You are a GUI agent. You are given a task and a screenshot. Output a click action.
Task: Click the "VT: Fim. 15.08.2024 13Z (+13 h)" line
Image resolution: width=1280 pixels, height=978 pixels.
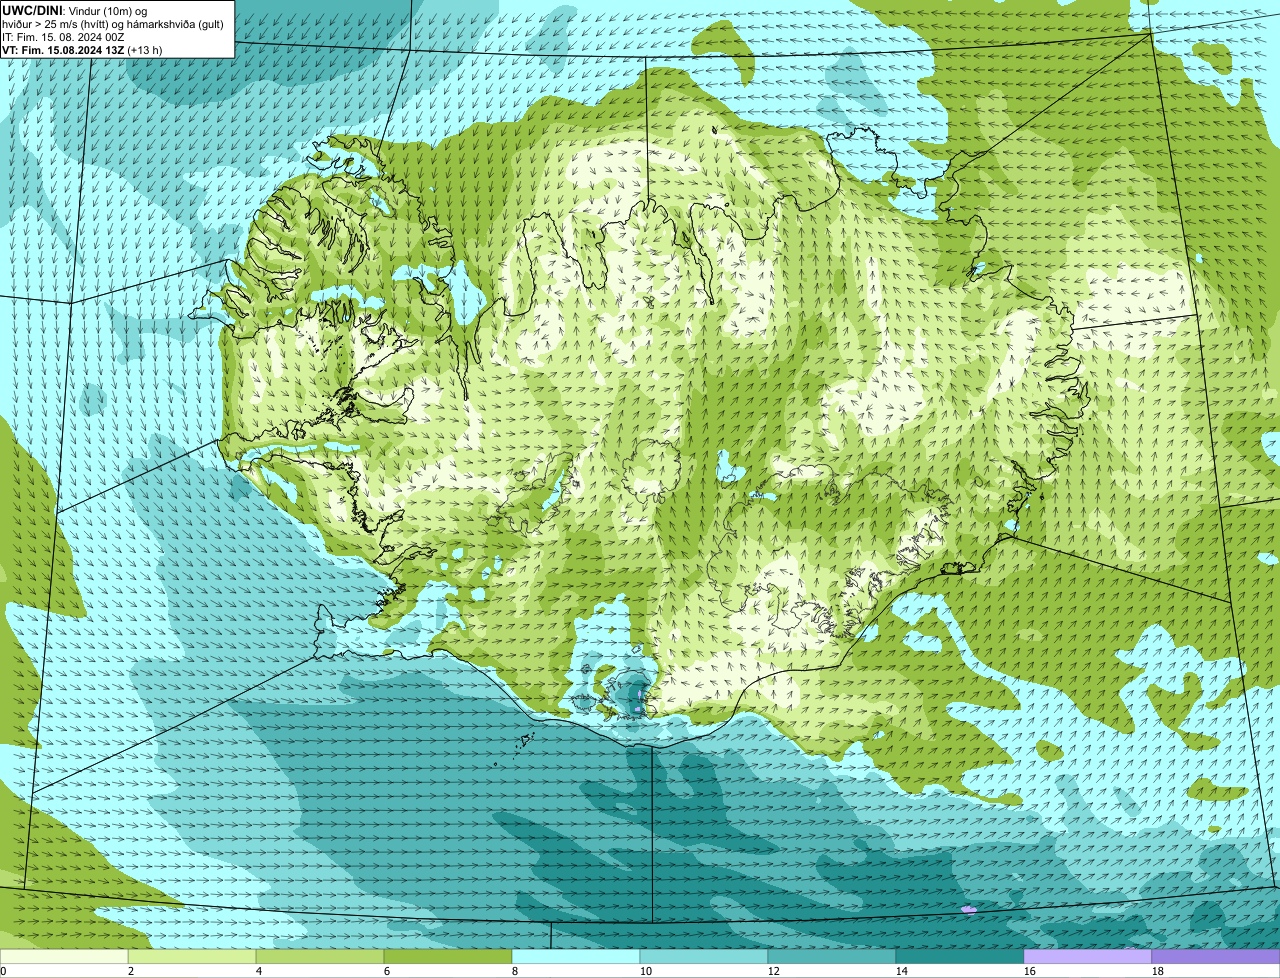click(x=82, y=49)
